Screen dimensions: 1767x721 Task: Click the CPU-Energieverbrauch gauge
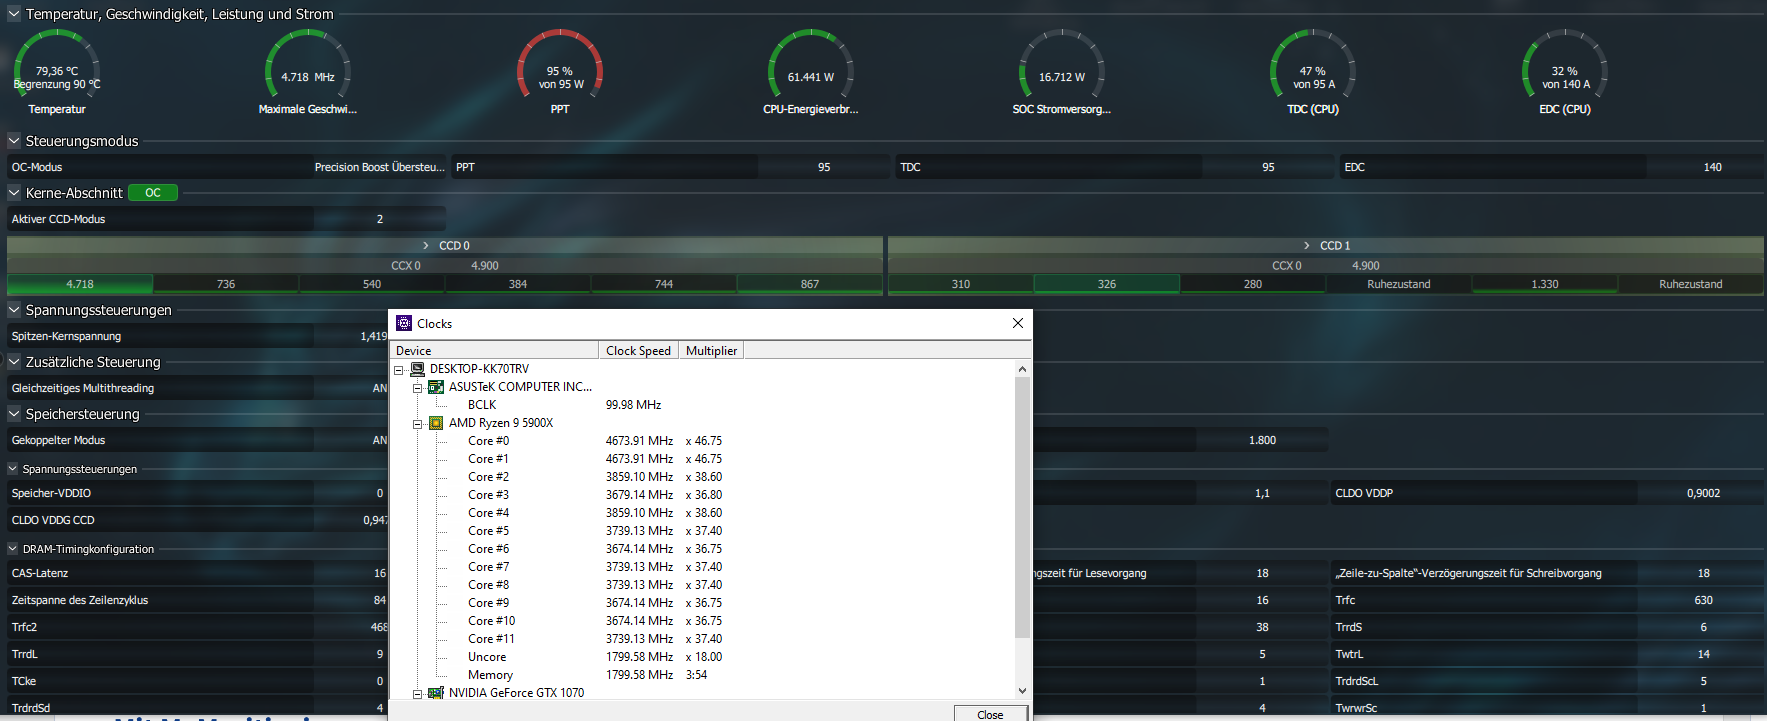tap(811, 73)
